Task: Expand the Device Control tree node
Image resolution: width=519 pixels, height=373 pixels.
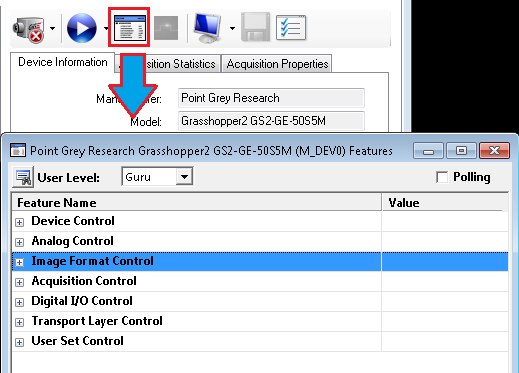Action: click(x=20, y=222)
